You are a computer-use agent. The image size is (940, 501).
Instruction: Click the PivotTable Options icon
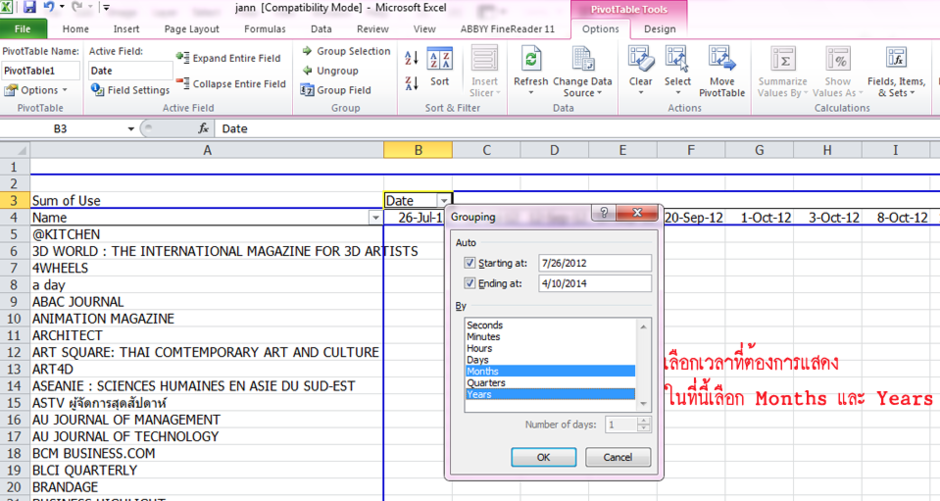pyautogui.click(x=11, y=90)
